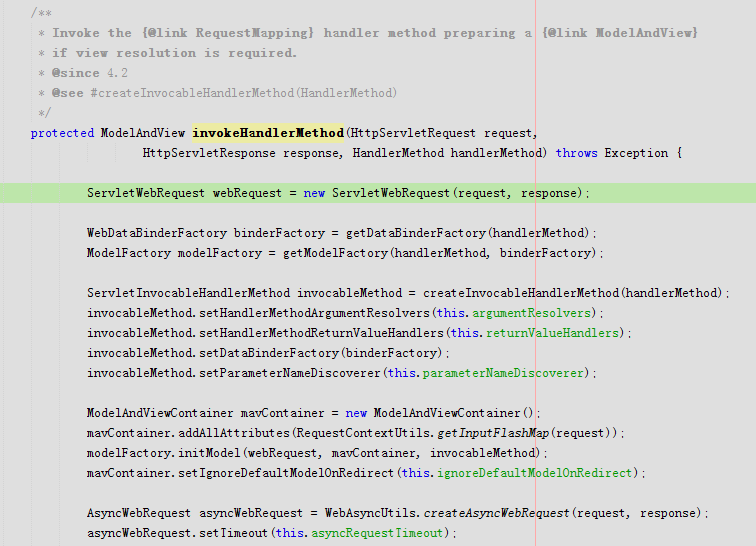This screenshot has height=546, width=756.
Task: Click green 'asyncRequestTimeout' field
Action: [x=377, y=533]
